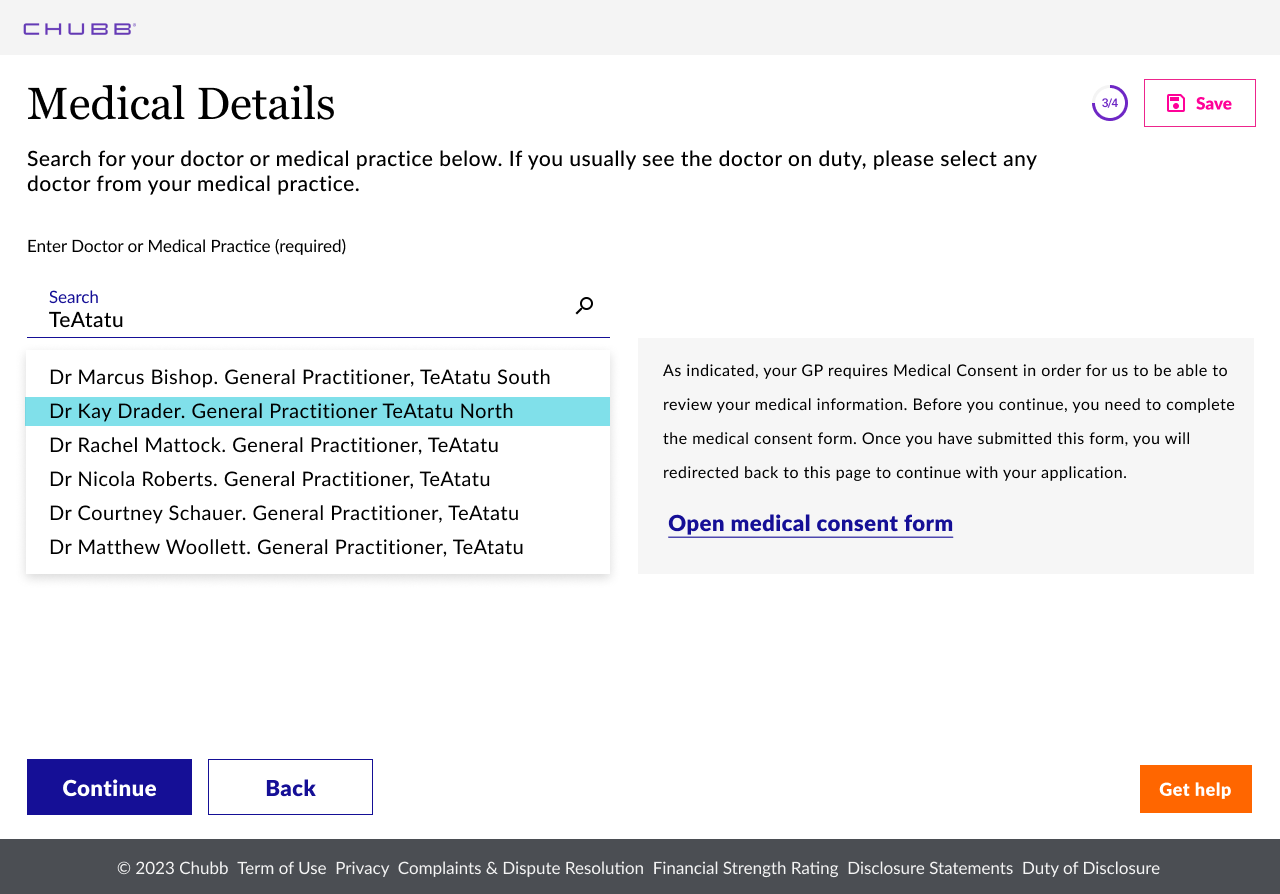Open Duty of Disclosure footer link

pos(1091,868)
